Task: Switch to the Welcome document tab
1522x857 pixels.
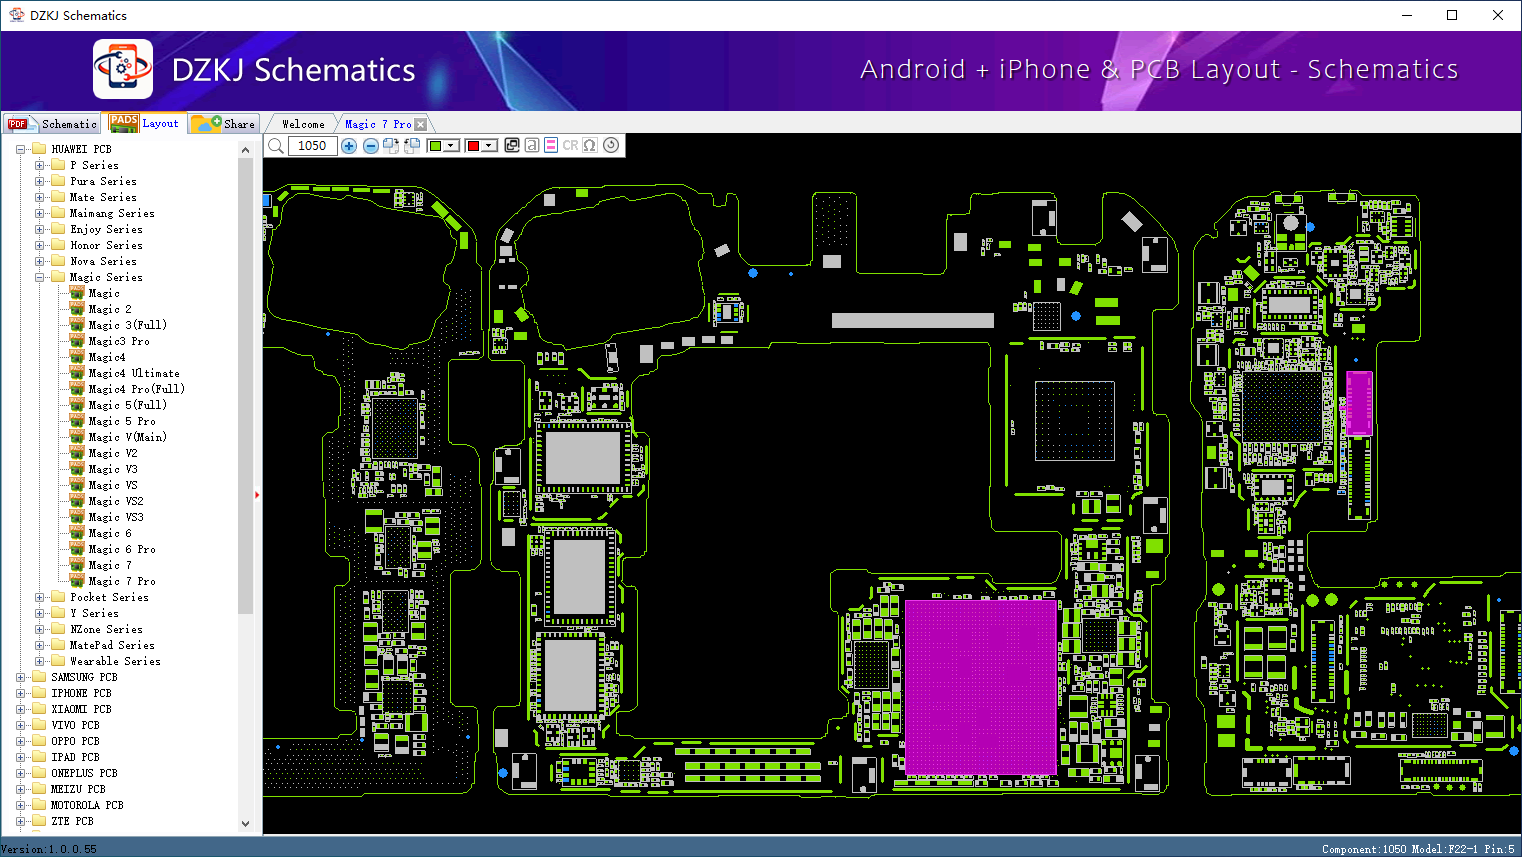Action: coord(303,124)
